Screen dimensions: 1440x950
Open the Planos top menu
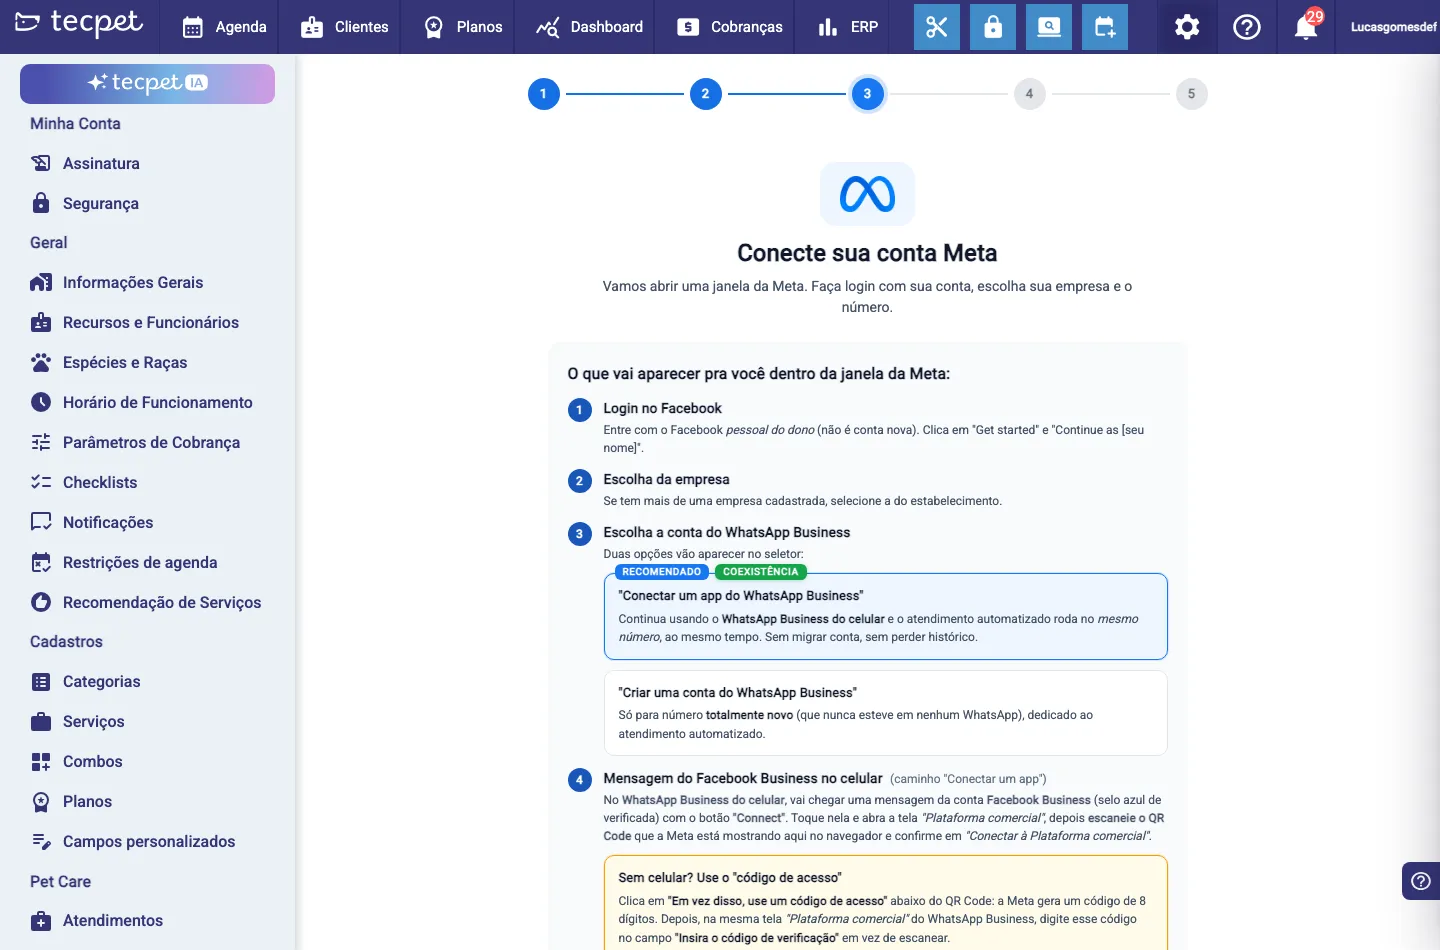coord(463,27)
